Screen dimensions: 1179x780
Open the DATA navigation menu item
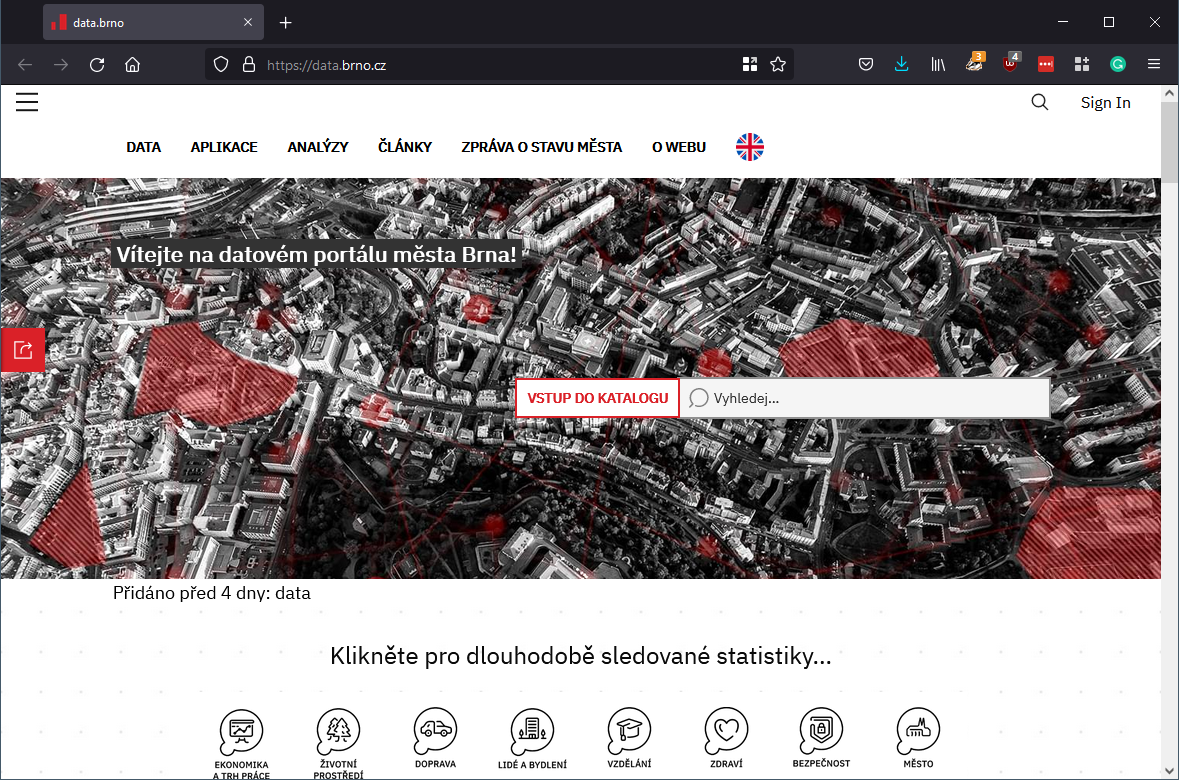pyautogui.click(x=143, y=146)
